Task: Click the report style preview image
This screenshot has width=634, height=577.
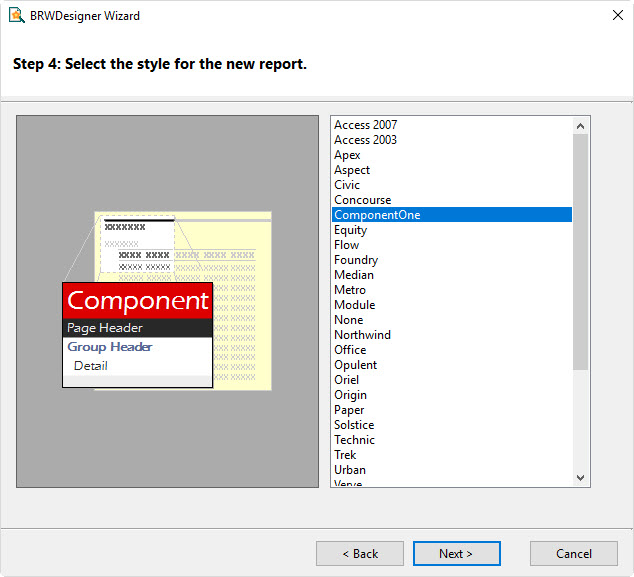Action: click(x=167, y=301)
